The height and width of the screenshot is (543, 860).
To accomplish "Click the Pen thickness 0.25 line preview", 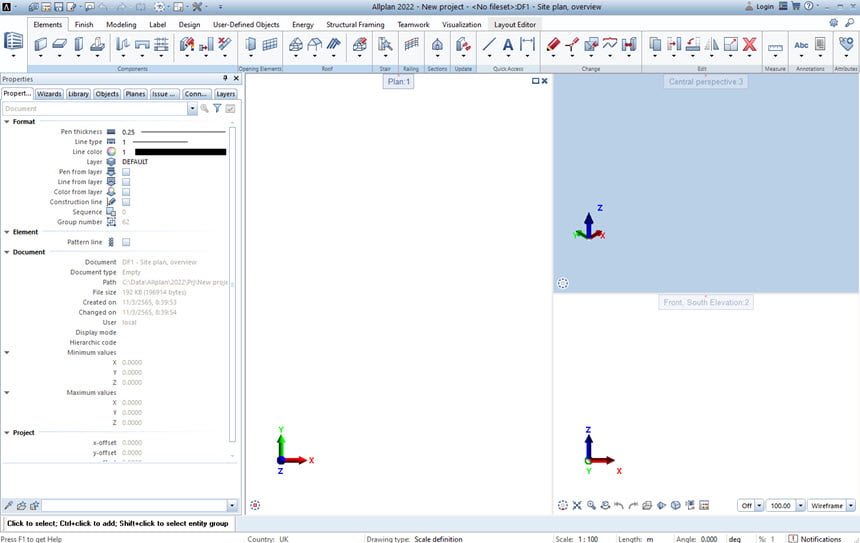I will (183, 132).
